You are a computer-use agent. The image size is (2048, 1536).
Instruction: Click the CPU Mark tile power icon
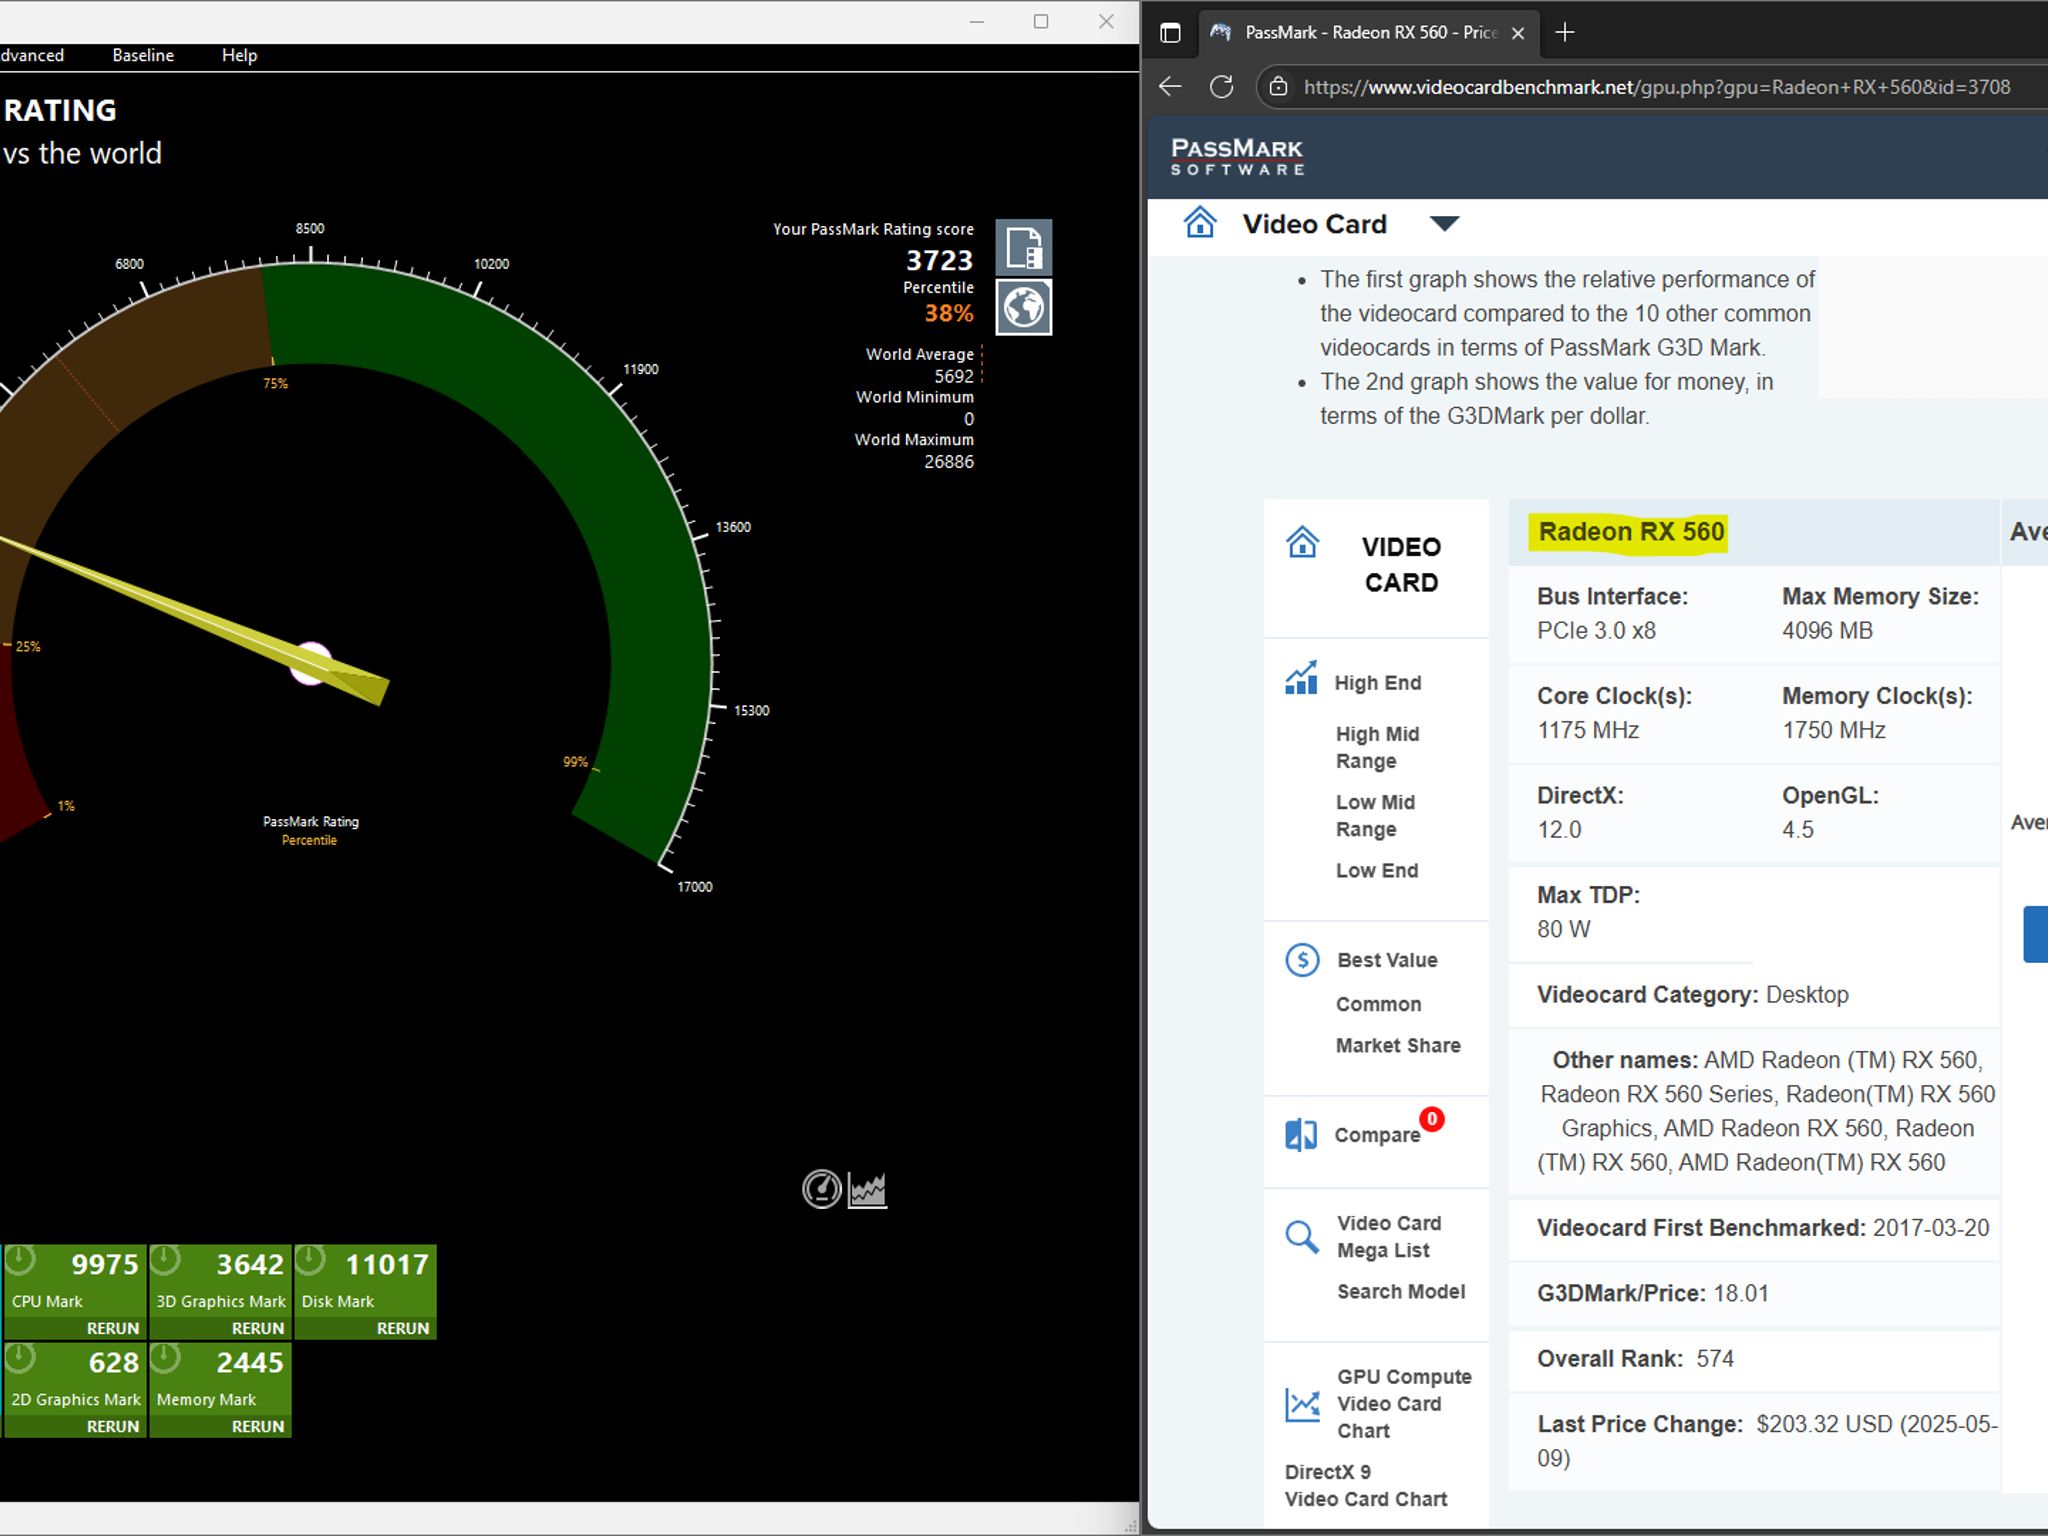tap(20, 1260)
